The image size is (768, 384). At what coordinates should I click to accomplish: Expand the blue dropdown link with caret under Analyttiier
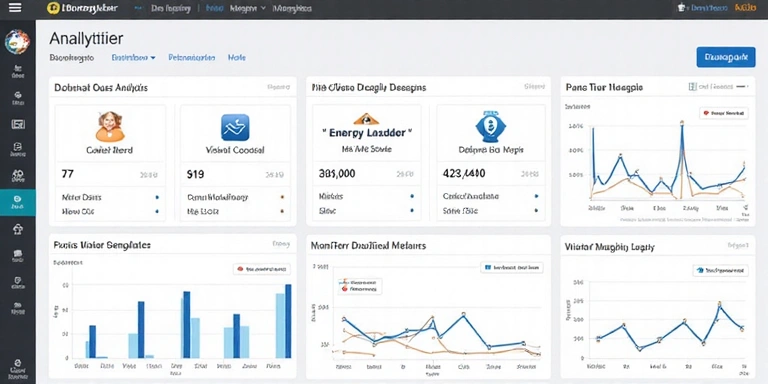[x=133, y=57]
